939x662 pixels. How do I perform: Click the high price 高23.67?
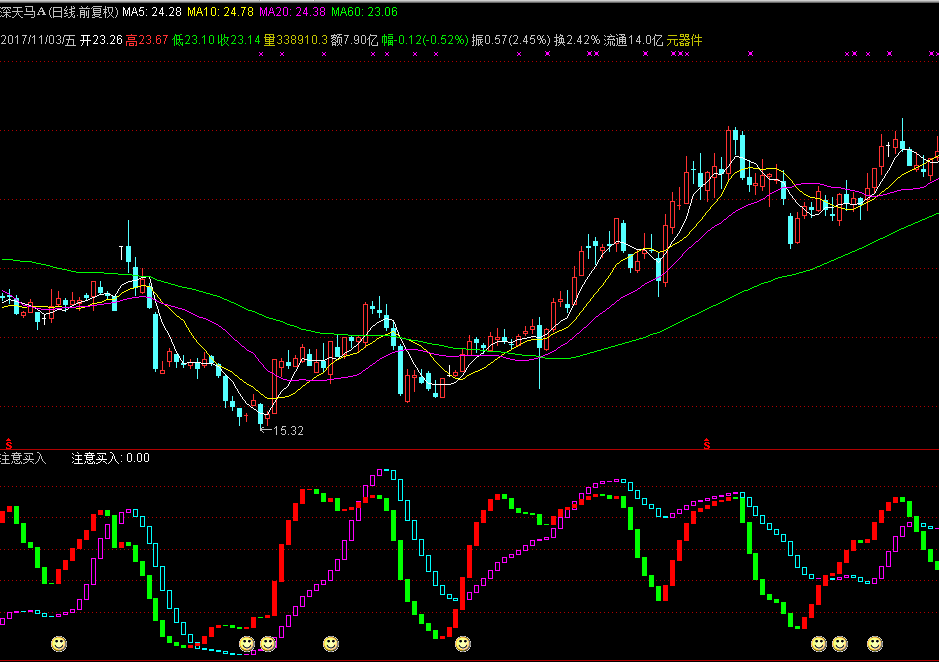coord(147,40)
